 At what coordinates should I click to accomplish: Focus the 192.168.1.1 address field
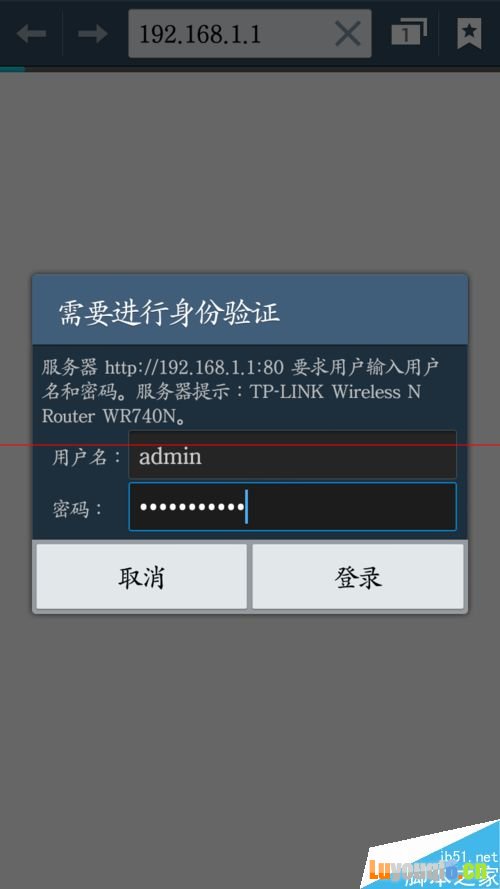[249, 33]
